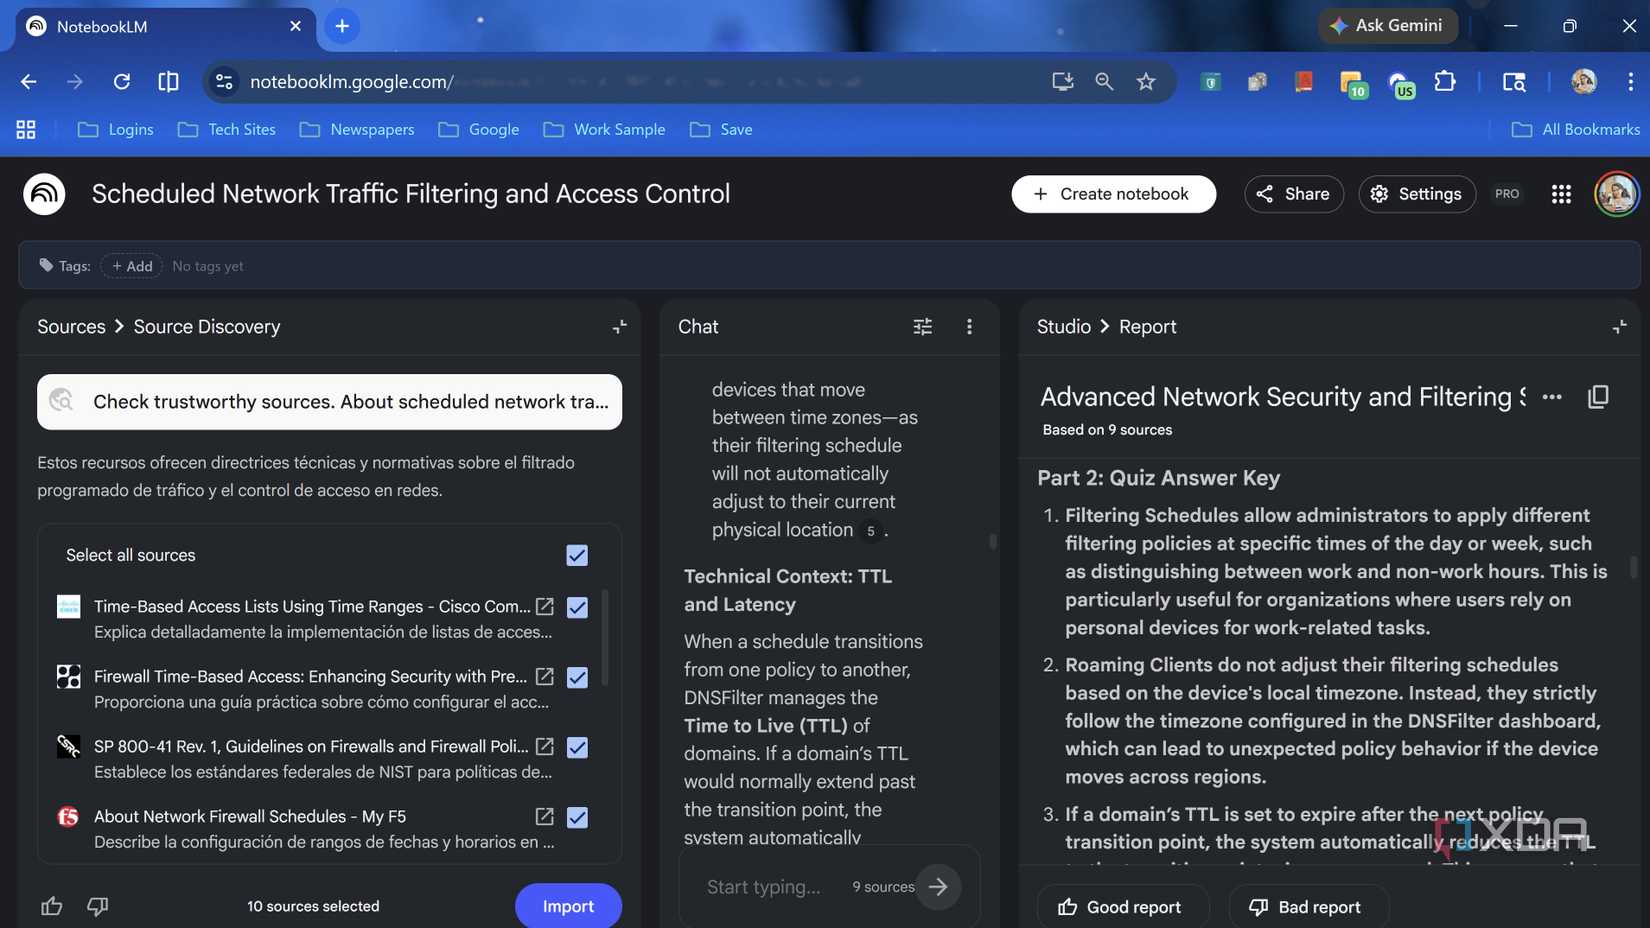Image resolution: width=1650 pixels, height=928 pixels.
Task: Give thumbs up to discovered sources
Action: [x=52, y=906]
